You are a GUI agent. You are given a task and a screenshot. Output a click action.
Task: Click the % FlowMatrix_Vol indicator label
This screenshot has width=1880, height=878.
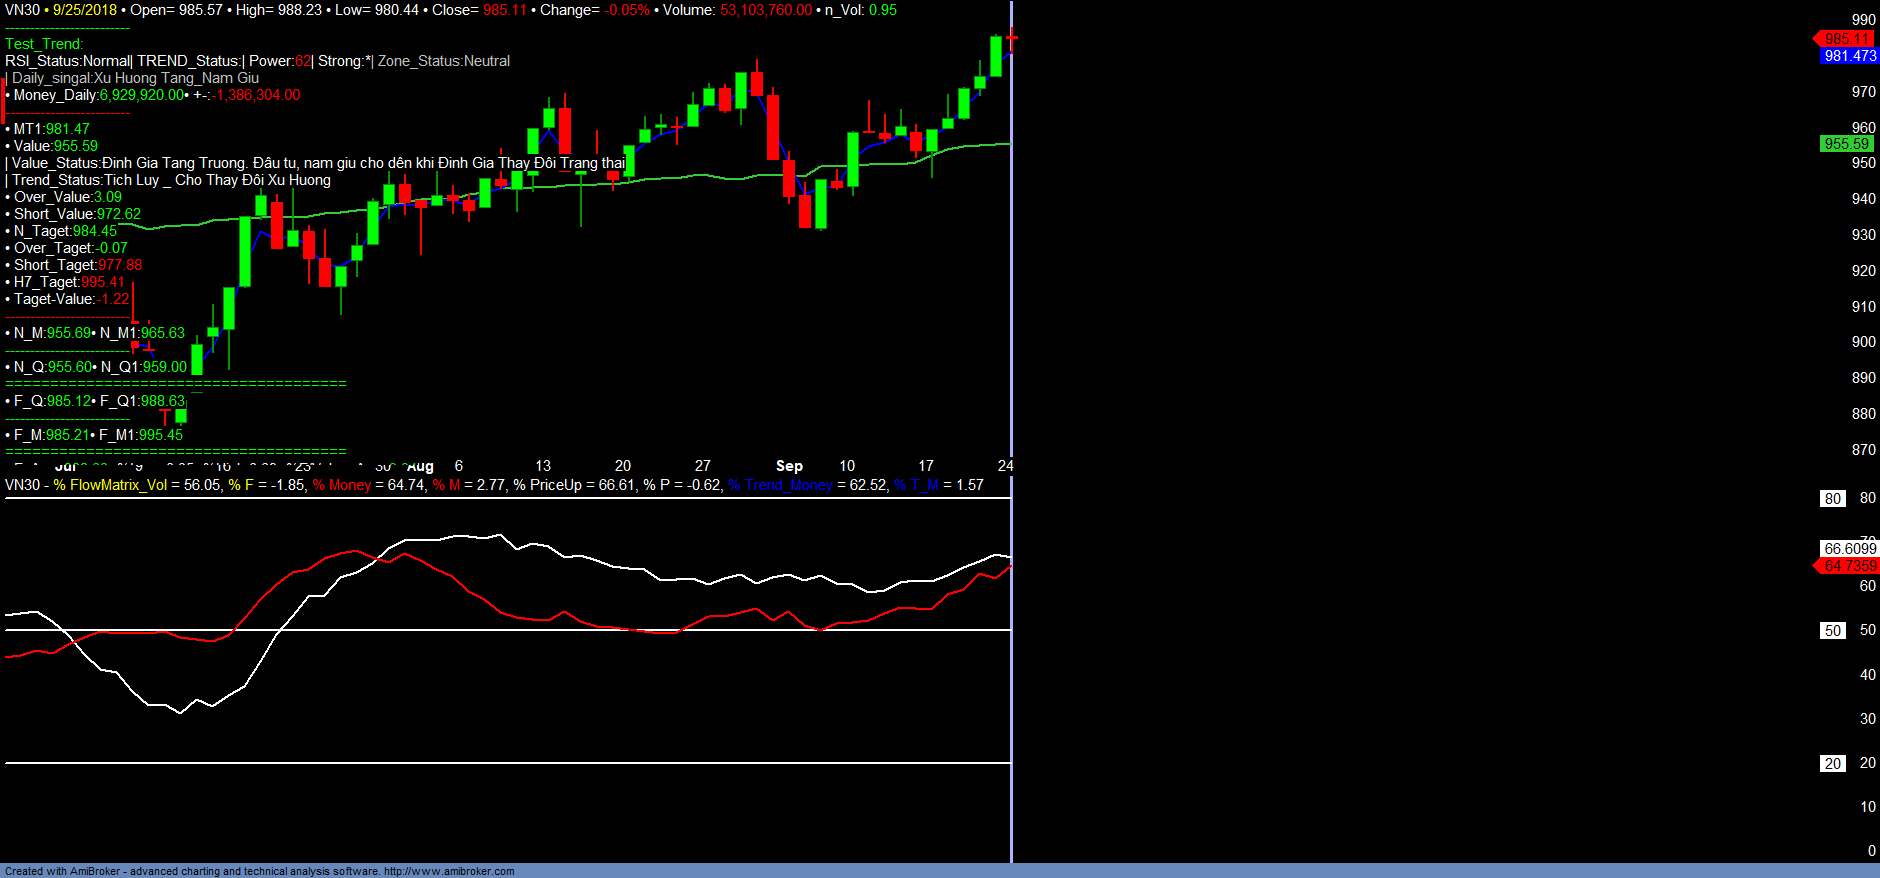pyautogui.click(x=110, y=485)
